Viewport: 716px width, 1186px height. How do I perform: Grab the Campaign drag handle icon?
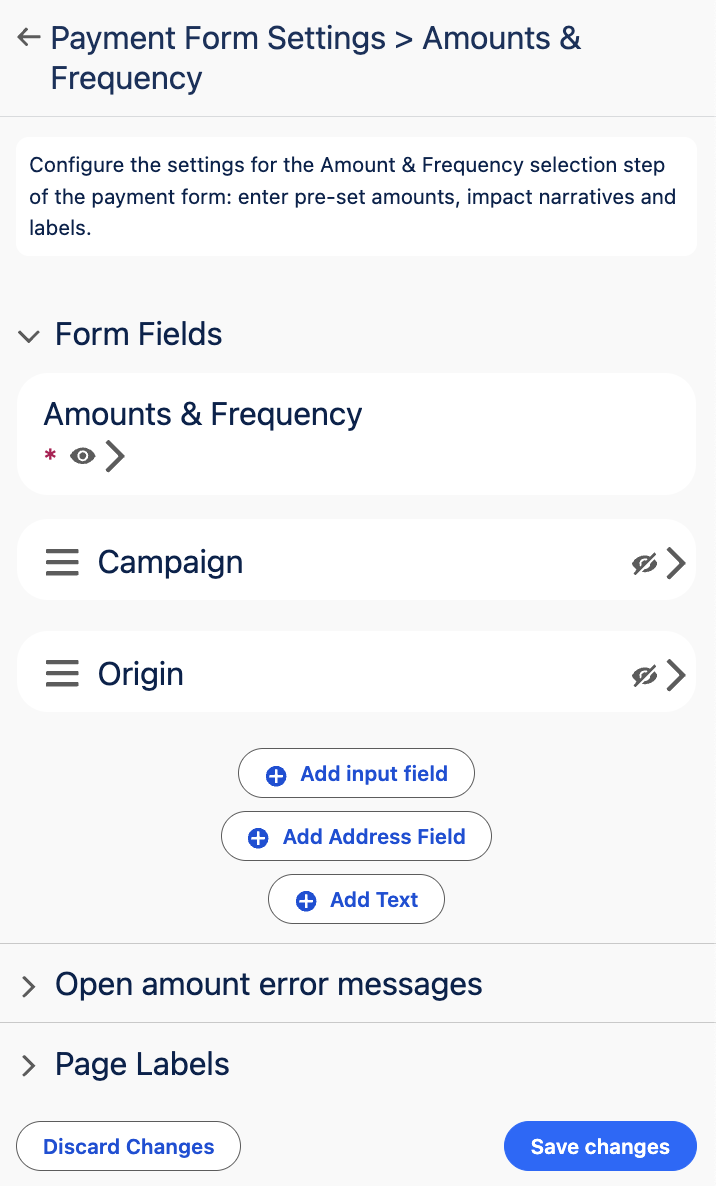62,562
